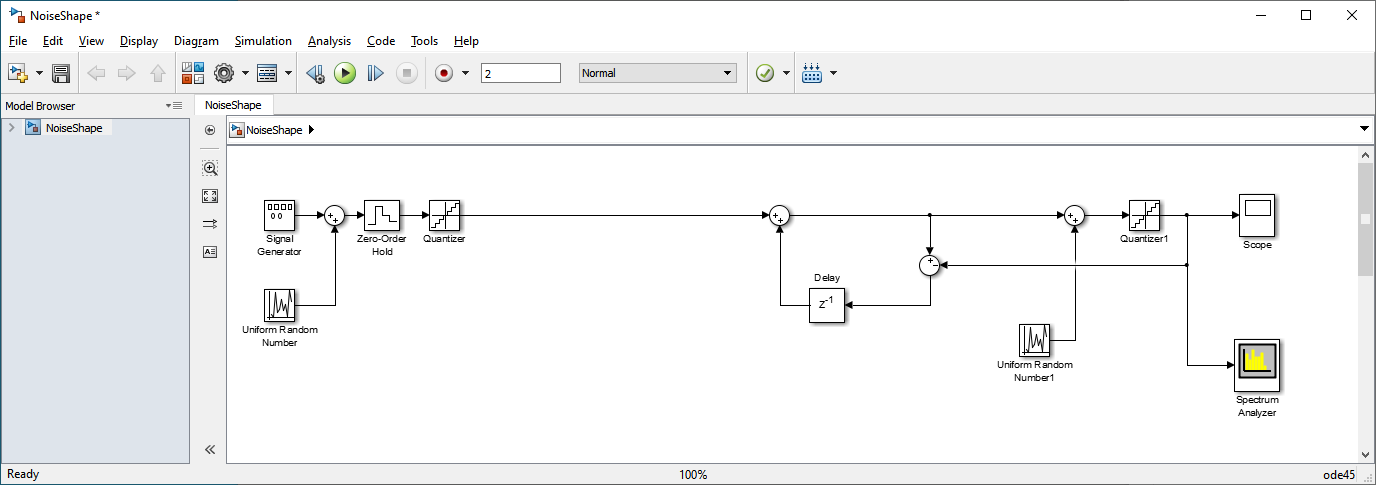The image size is (1376, 485).
Task: Open the Simulation menu
Action: pos(263,41)
